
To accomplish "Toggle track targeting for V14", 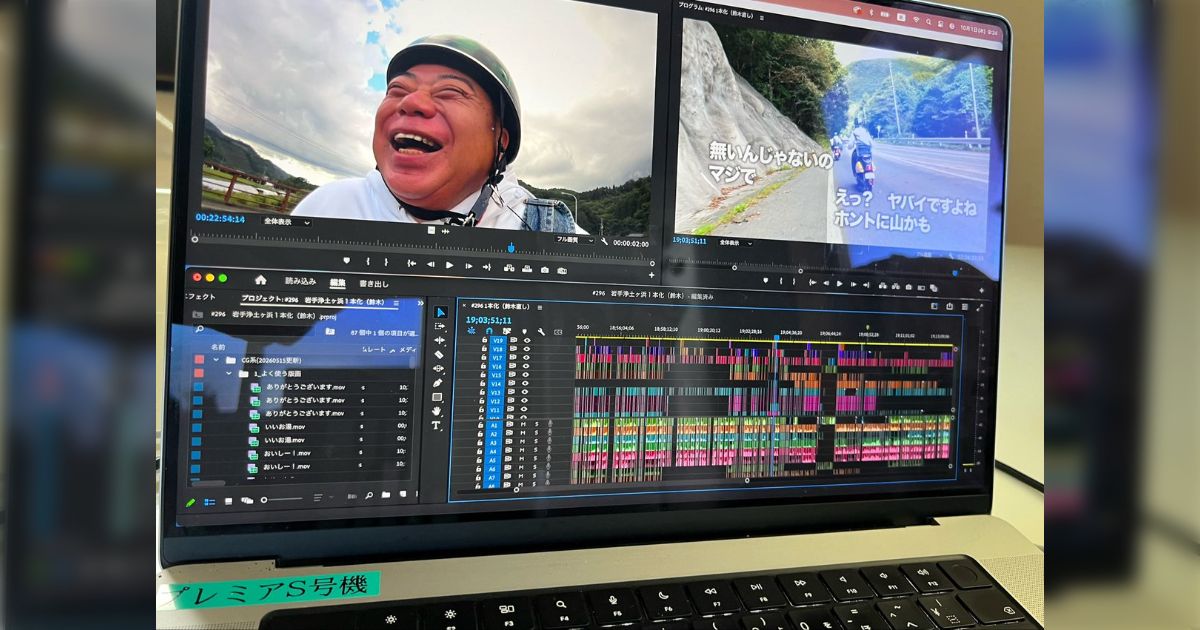I will [x=495, y=384].
